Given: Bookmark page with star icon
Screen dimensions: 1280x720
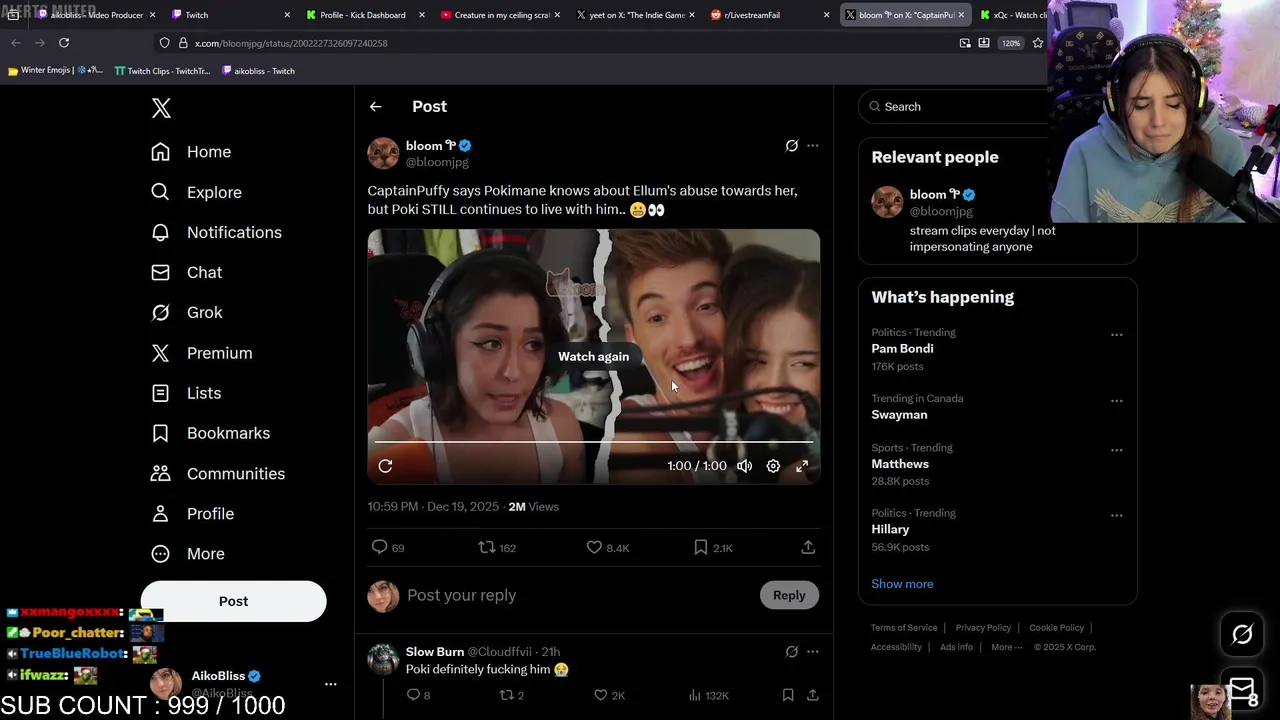Looking at the screenshot, I should (x=1038, y=43).
